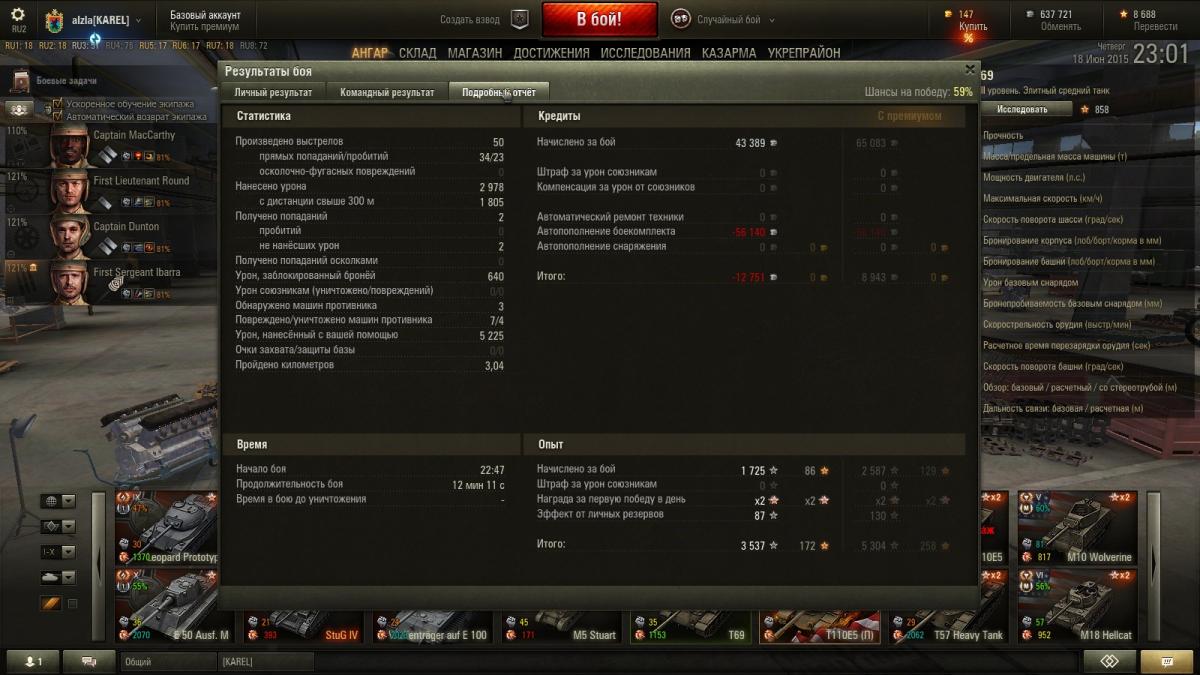Click the KAREL clan emblem icon

point(54,20)
